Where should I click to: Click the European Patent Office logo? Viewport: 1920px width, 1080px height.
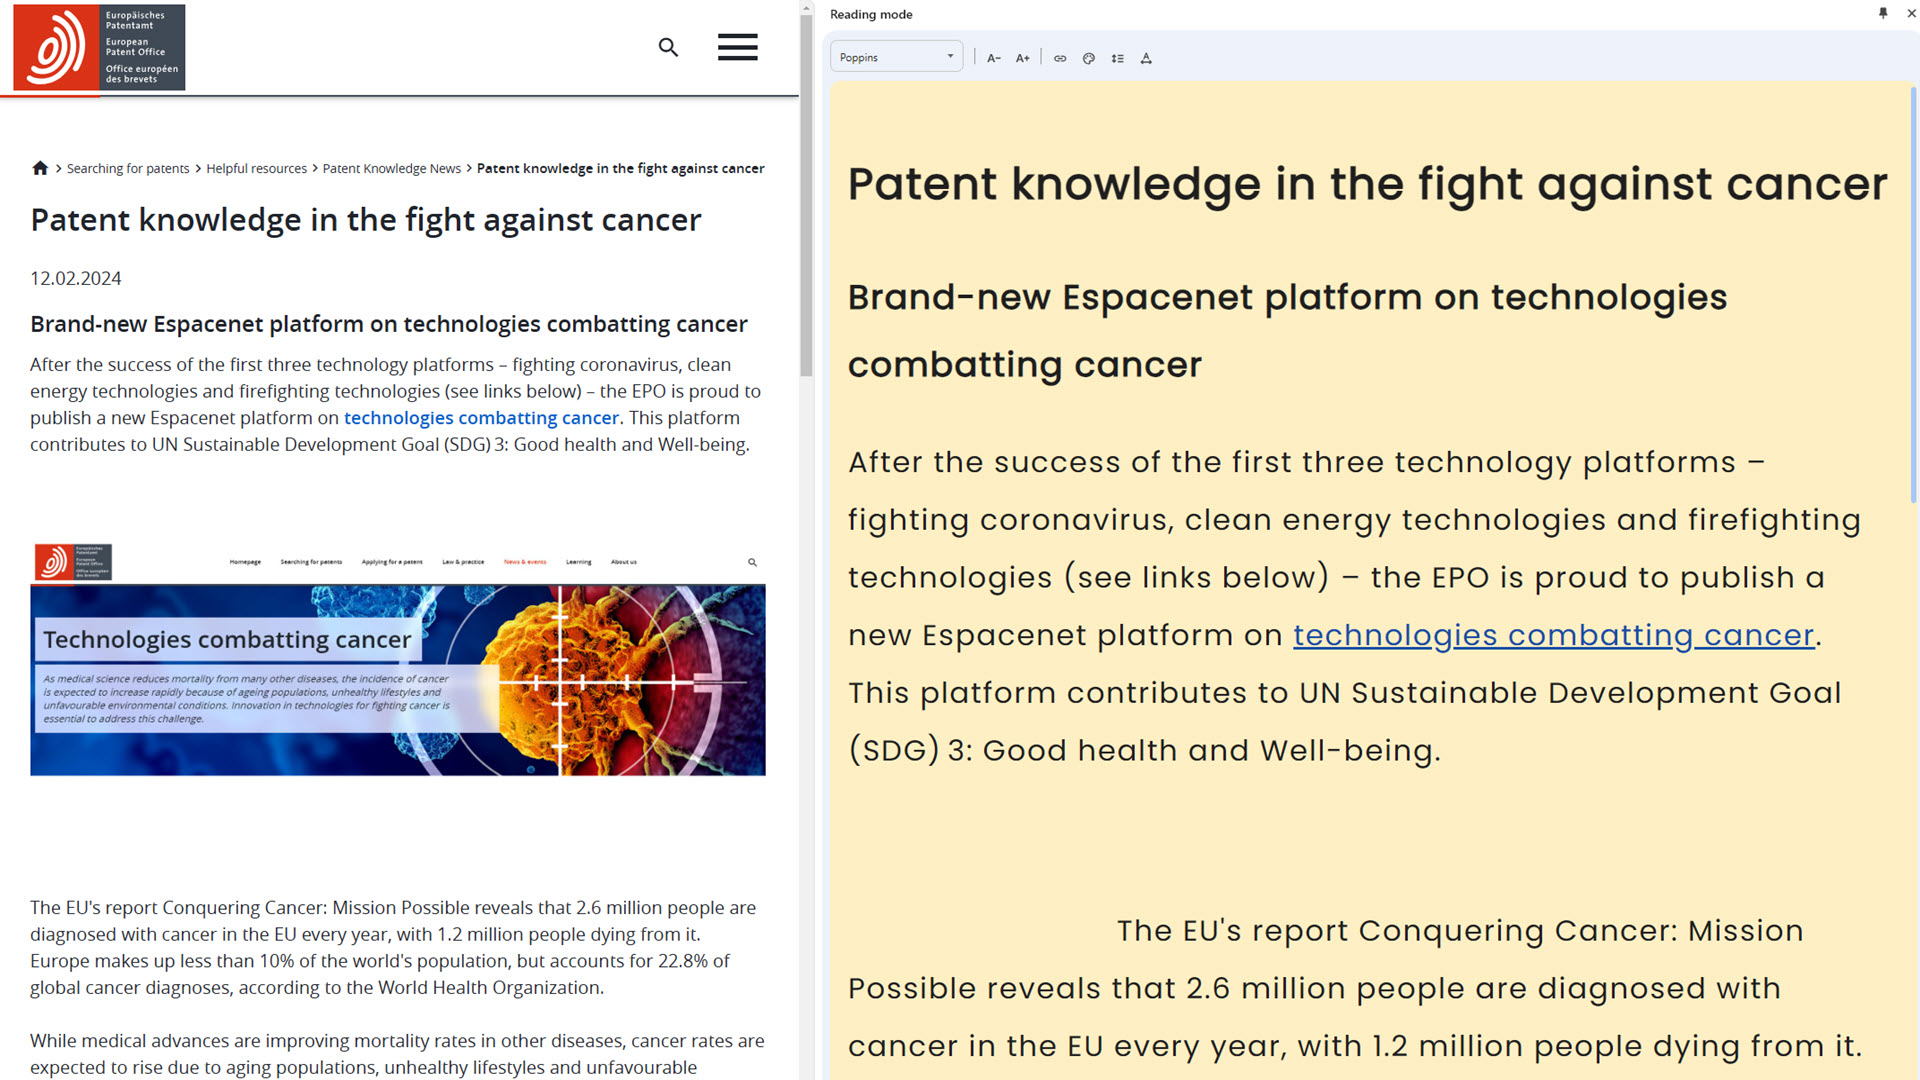click(x=99, y=47)
